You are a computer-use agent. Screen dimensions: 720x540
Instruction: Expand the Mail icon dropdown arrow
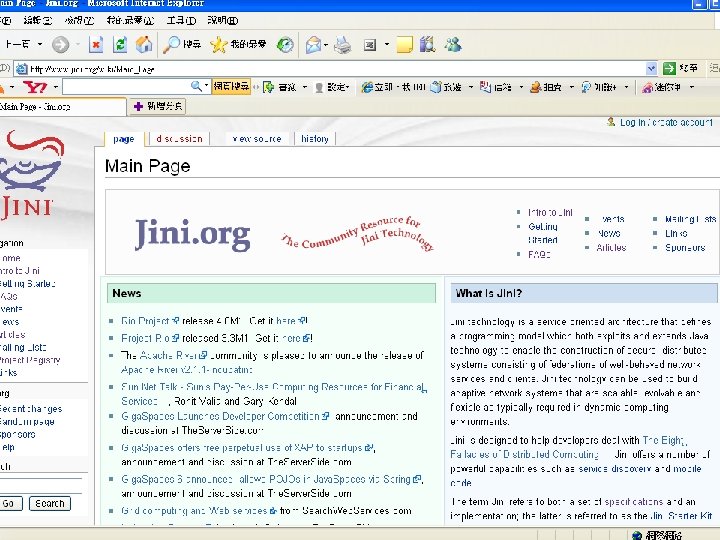point(326,45)
